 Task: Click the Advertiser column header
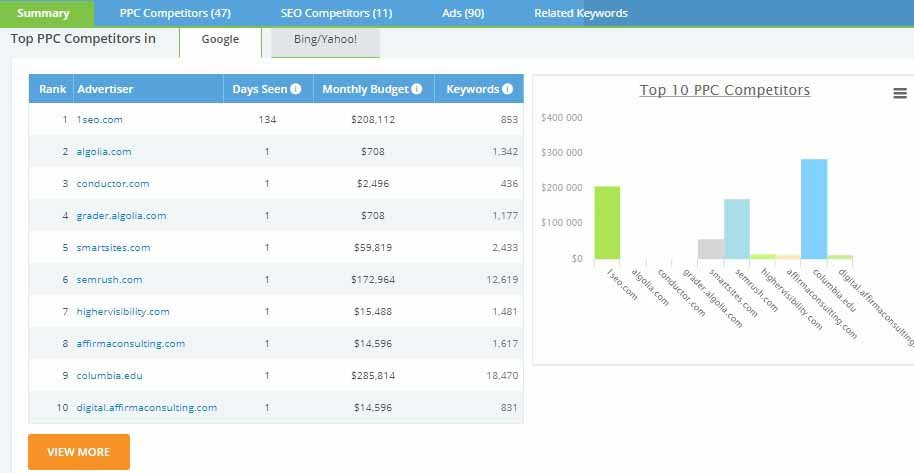(x=105, y=89)
